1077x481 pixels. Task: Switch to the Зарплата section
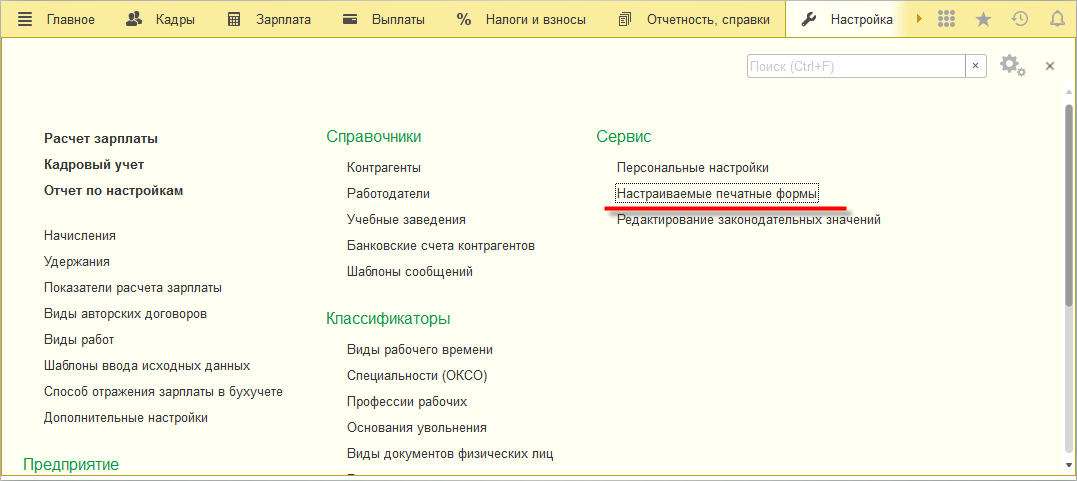(284, 20)
